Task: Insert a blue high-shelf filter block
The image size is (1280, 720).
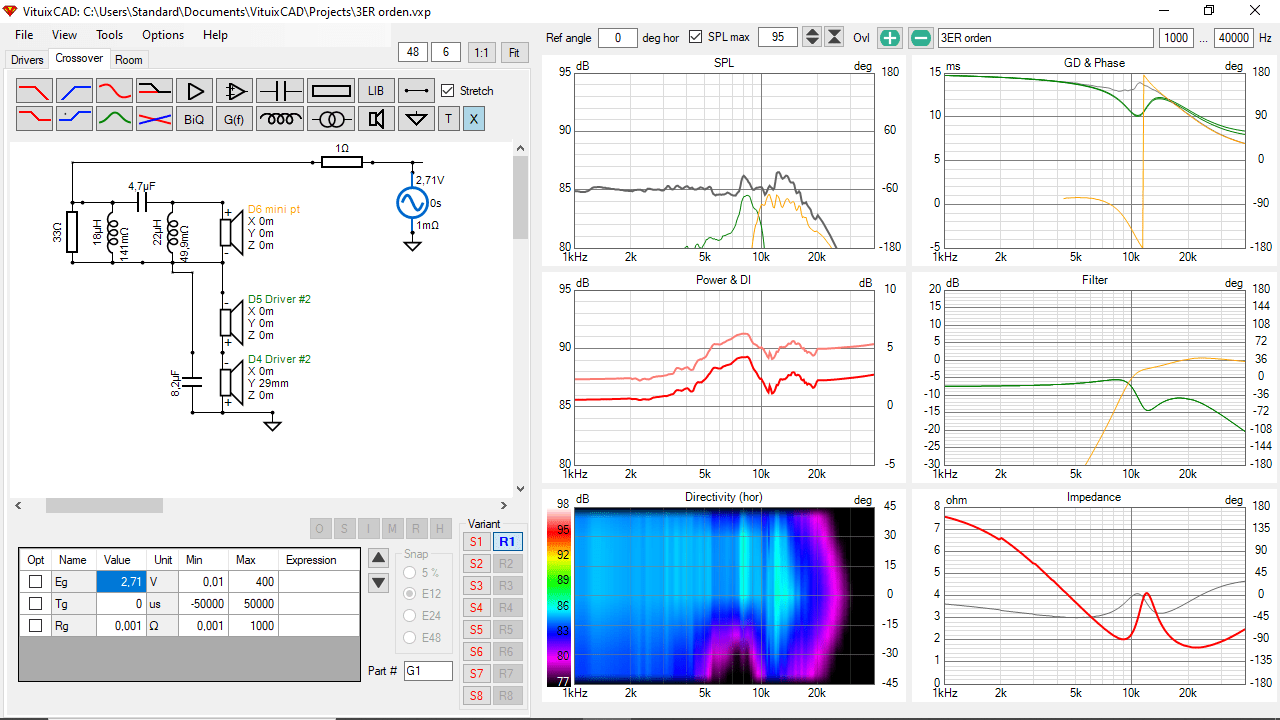Action: (x=75, y=119)
